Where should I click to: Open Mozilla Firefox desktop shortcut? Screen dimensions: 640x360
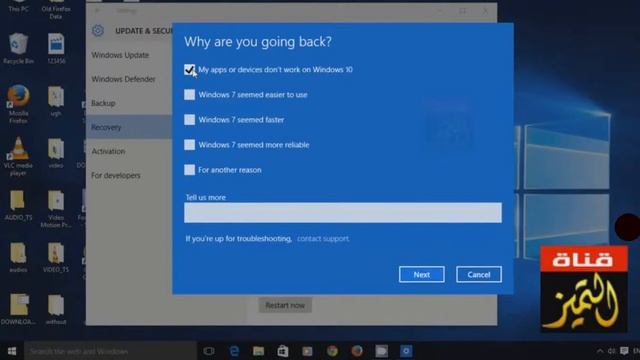point(18,104)
